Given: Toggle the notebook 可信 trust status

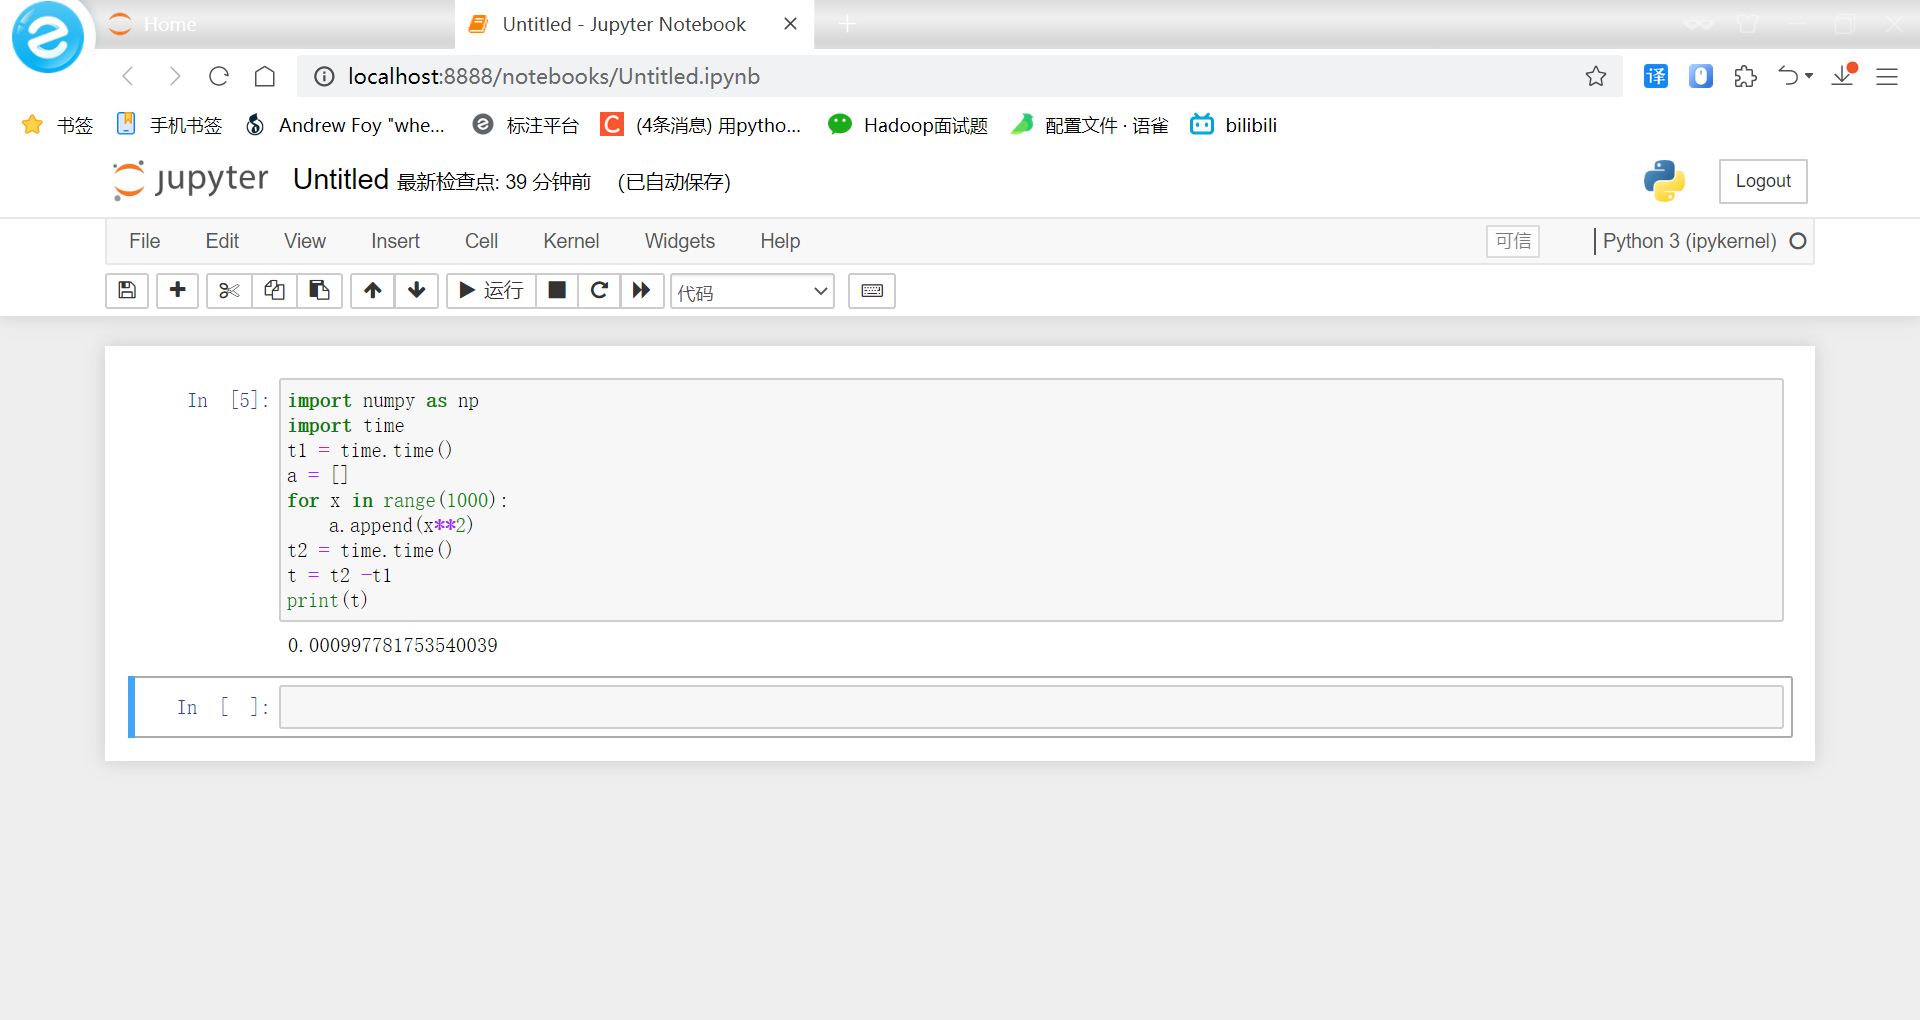Looking at the screenshot, I should 1512,241.
